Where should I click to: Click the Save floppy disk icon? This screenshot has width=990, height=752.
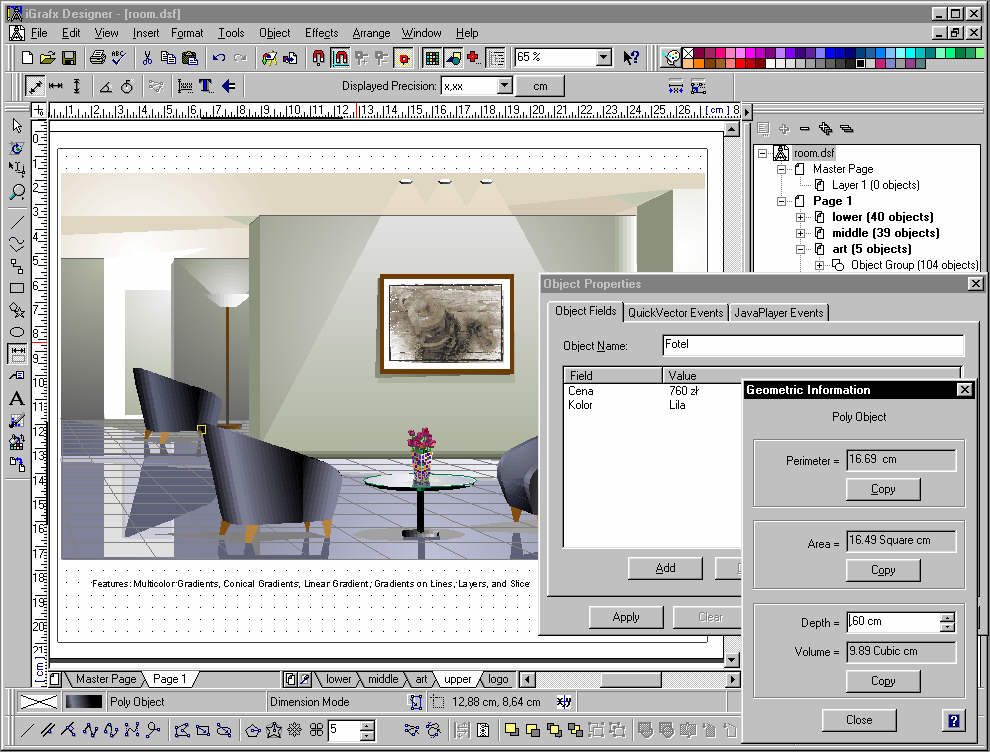(69, 58)
